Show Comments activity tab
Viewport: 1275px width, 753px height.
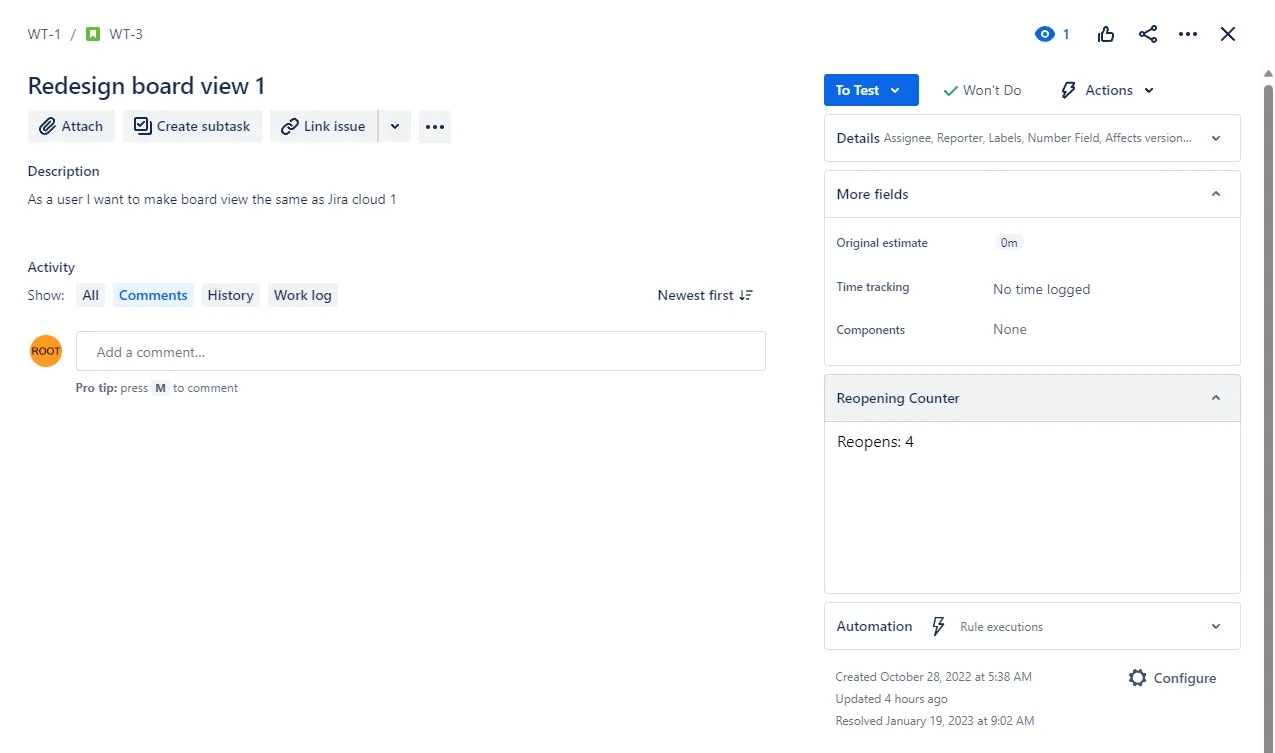pos(153,295)
